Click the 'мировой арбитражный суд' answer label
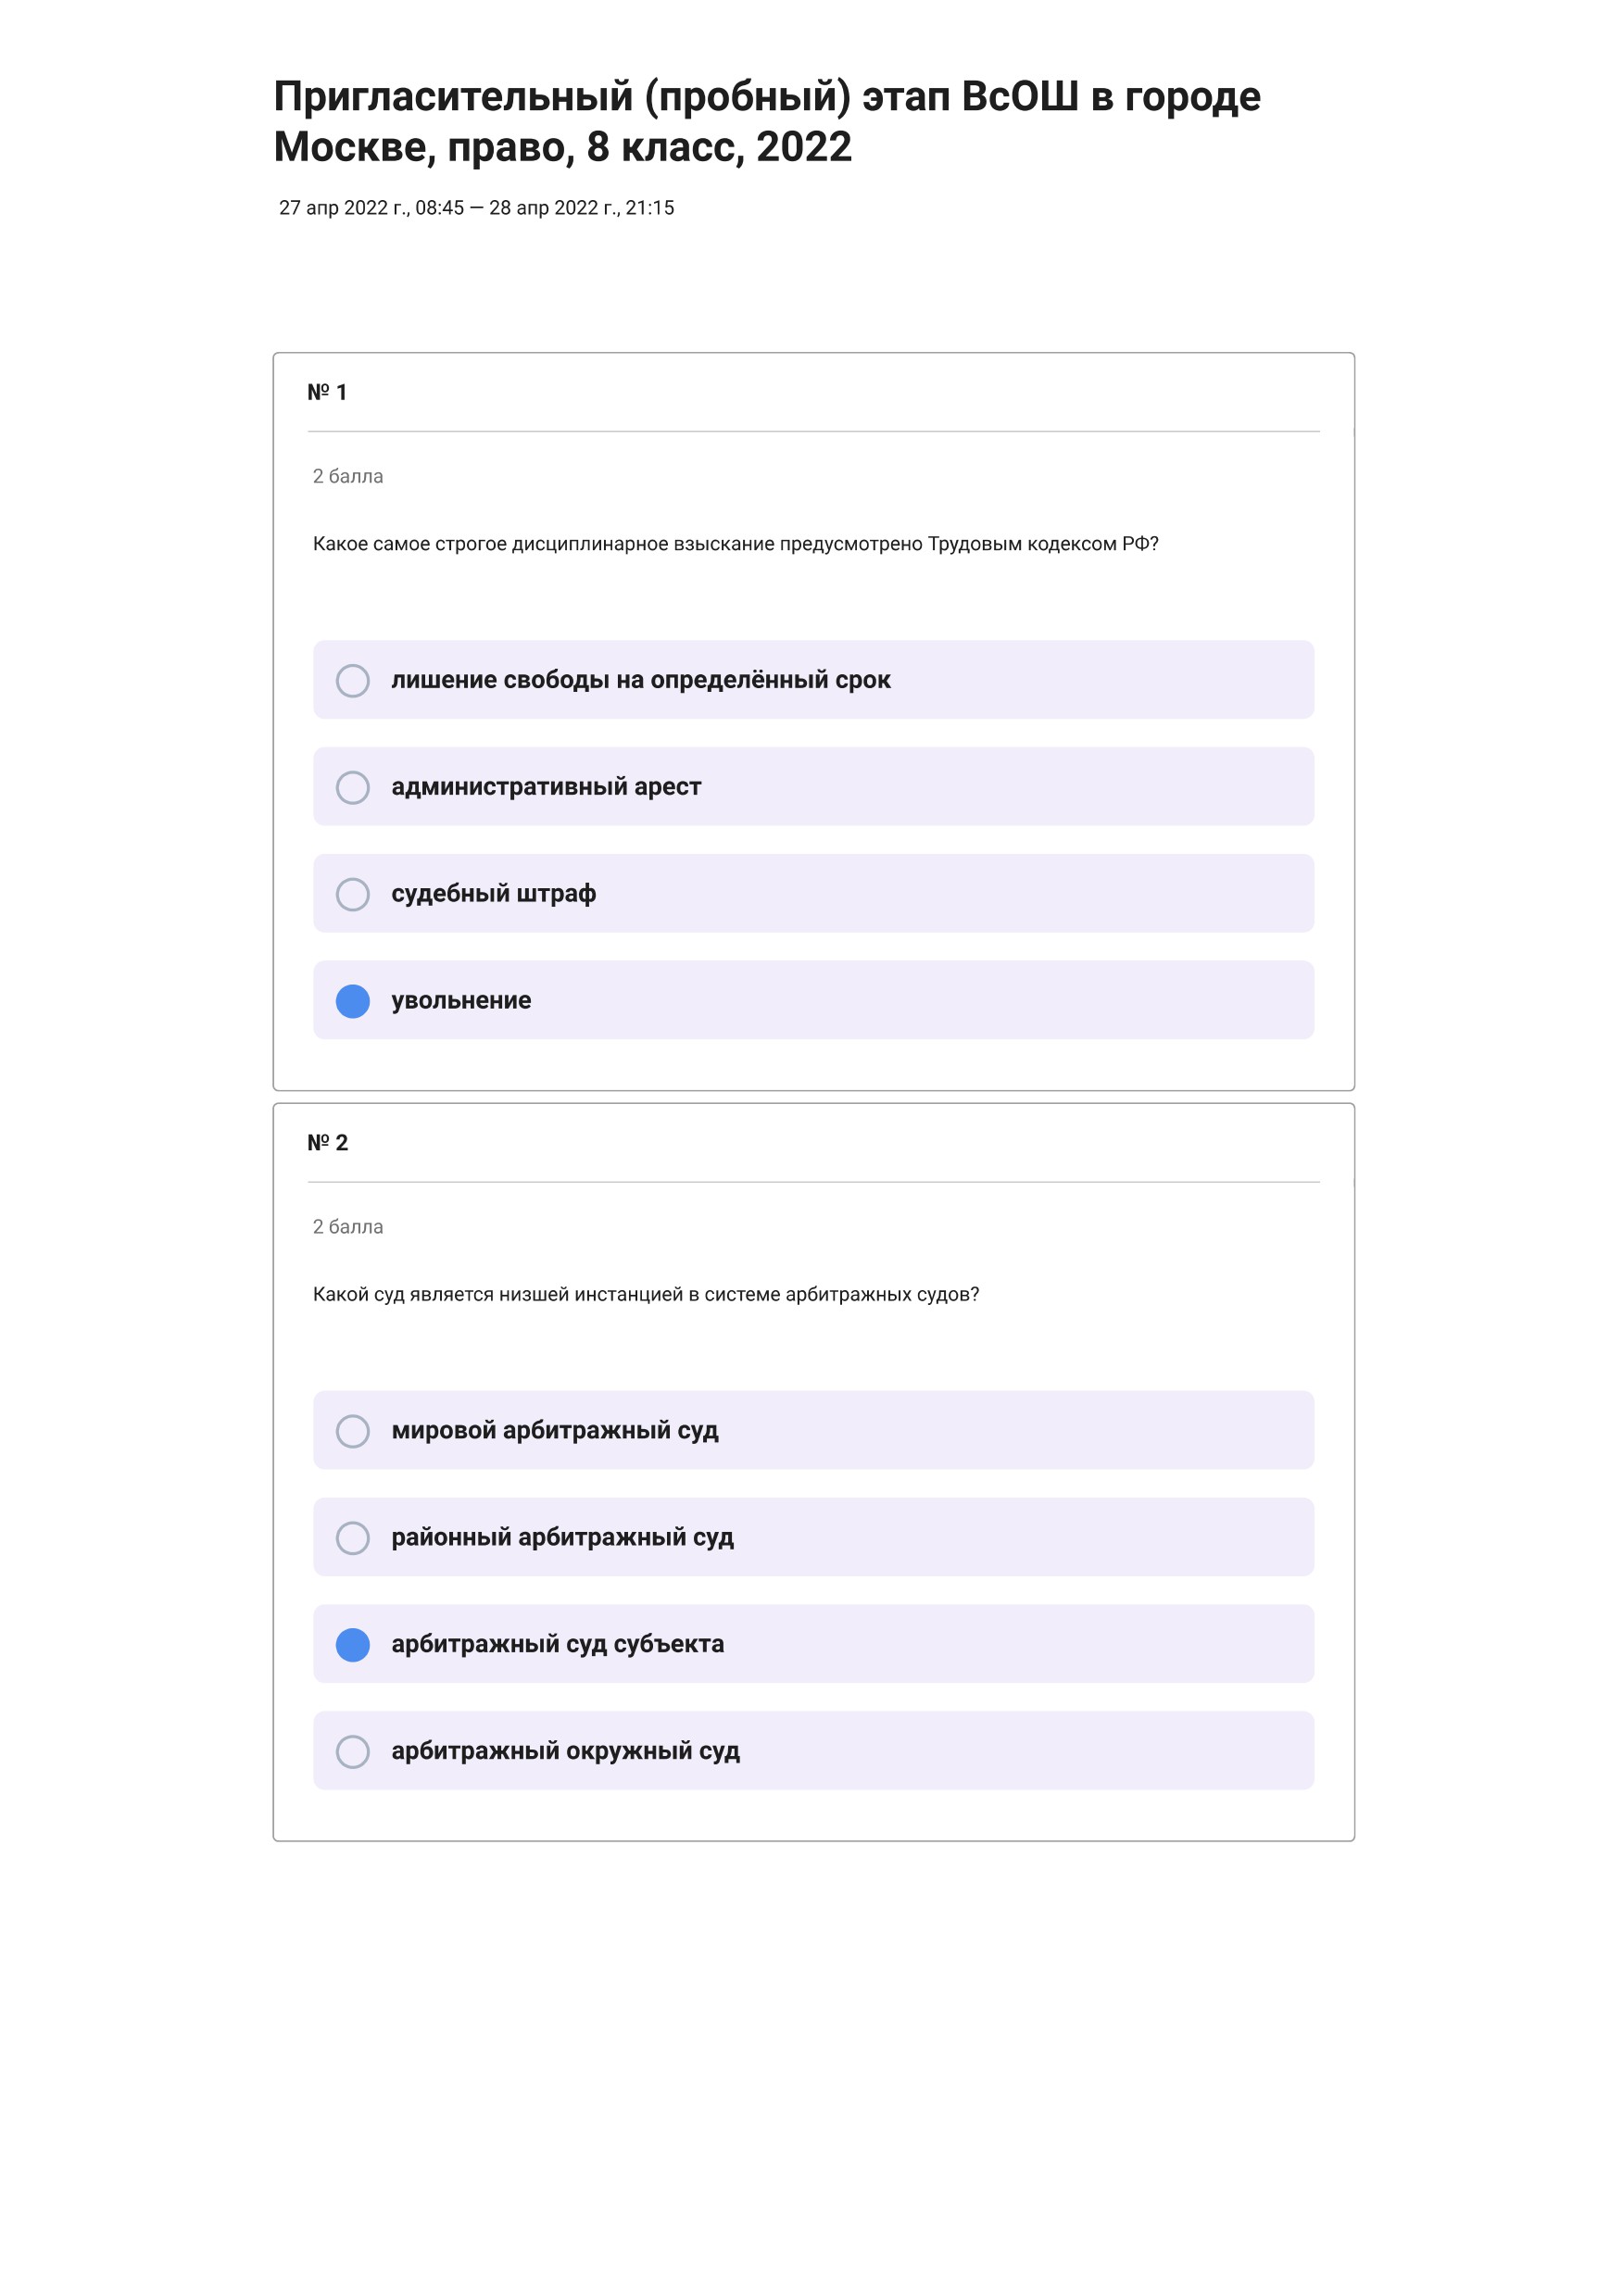Screen dimensions: 1623x2296 (555, 1431)
